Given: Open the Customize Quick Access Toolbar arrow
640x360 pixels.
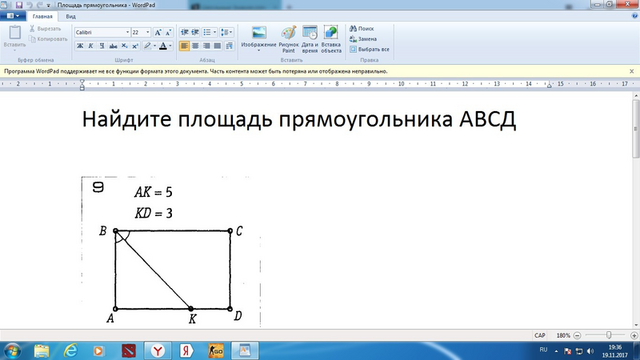Looking at the screenshot, I should click(48, 5).
